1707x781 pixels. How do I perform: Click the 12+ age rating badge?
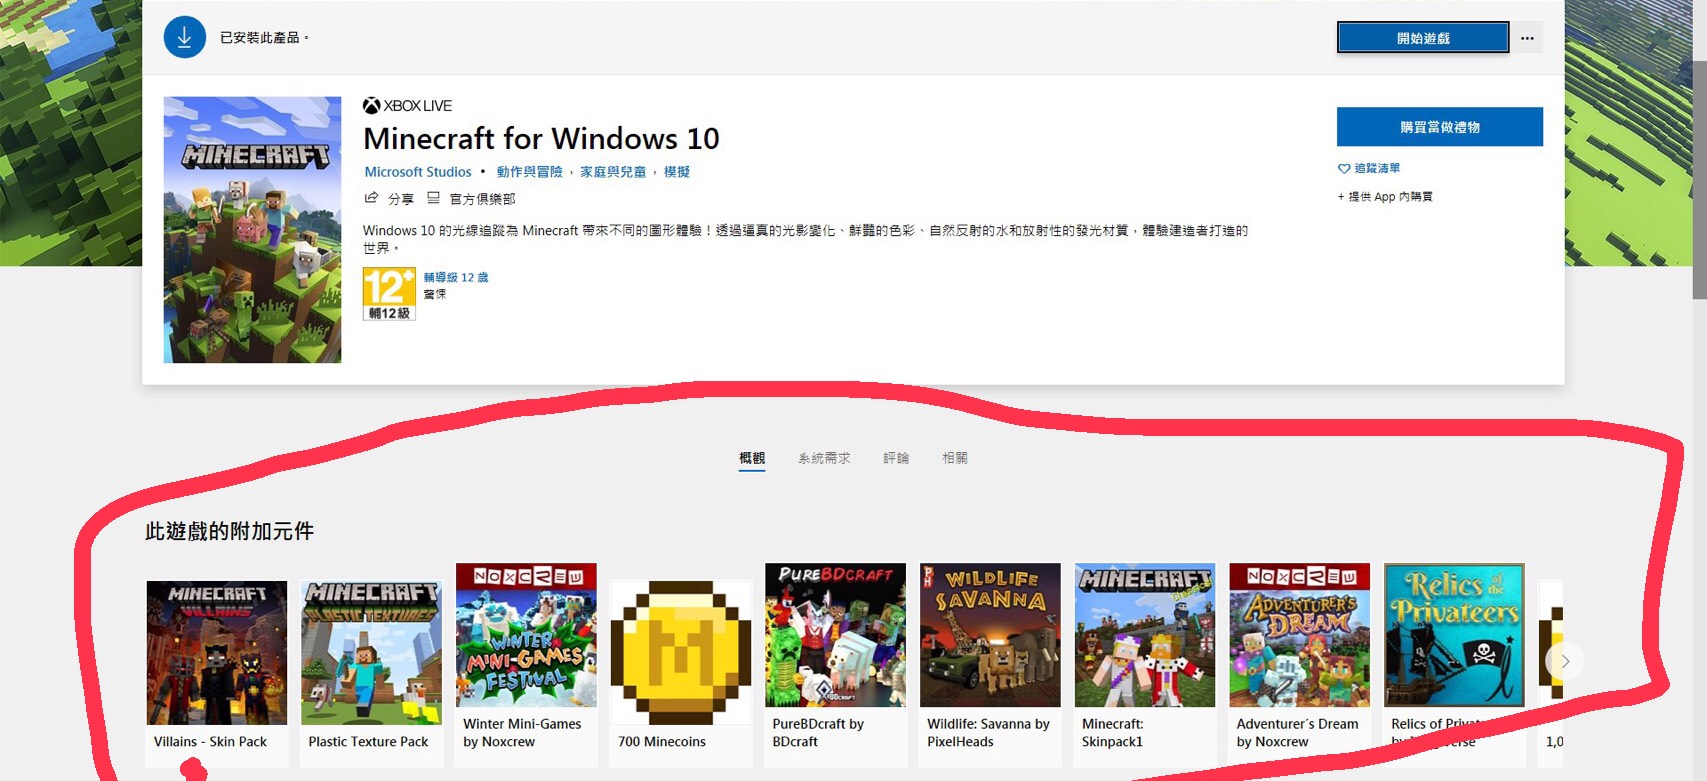(389, 294)
